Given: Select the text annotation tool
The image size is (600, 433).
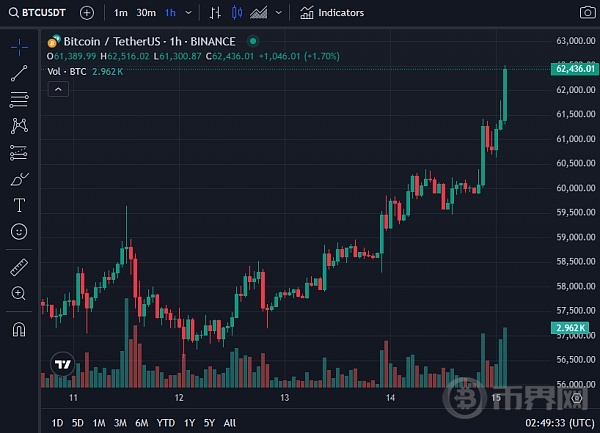Looking at the screenshot, I should [19, 205].
